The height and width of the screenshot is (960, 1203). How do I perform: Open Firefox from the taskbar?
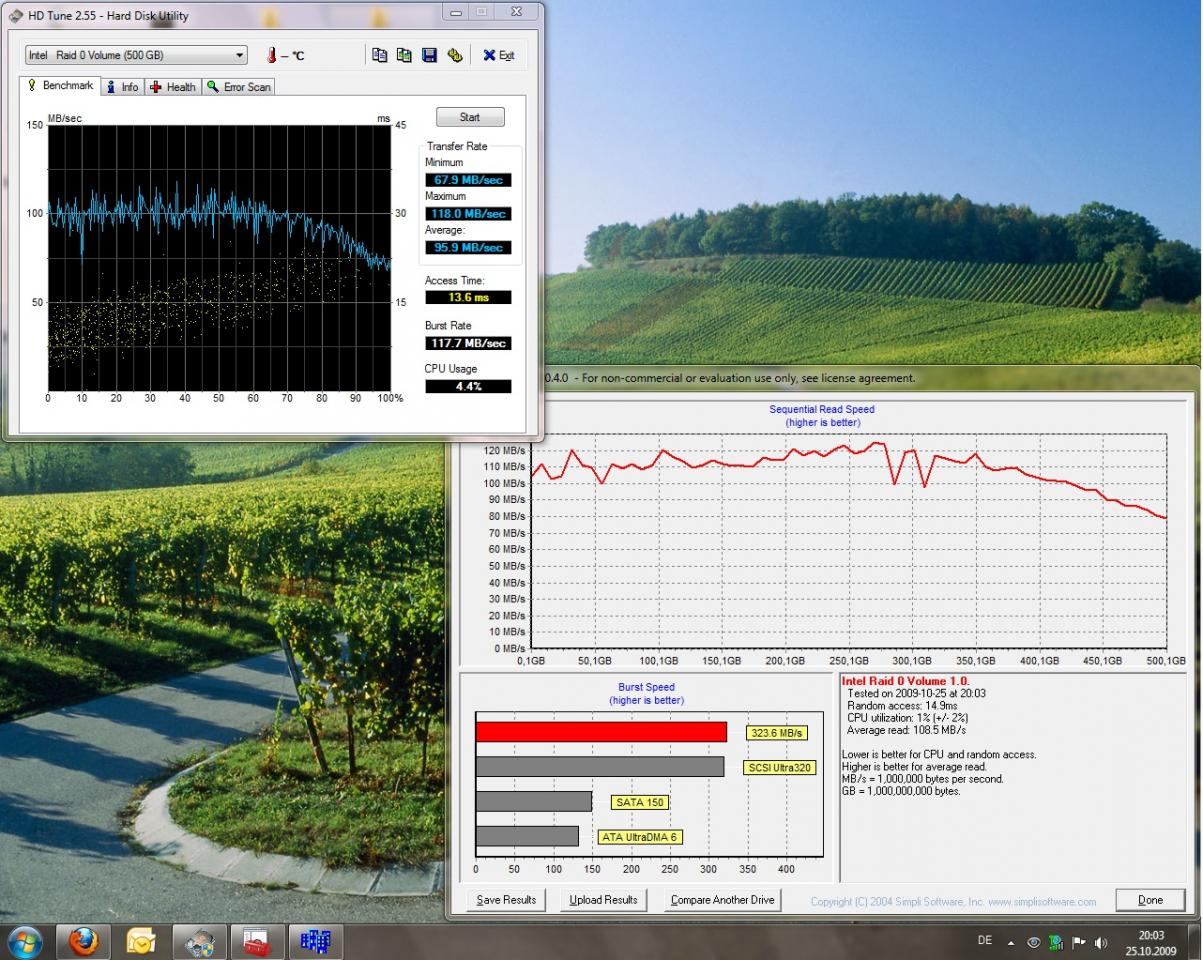pyautogui.click(x=84, y=942)
